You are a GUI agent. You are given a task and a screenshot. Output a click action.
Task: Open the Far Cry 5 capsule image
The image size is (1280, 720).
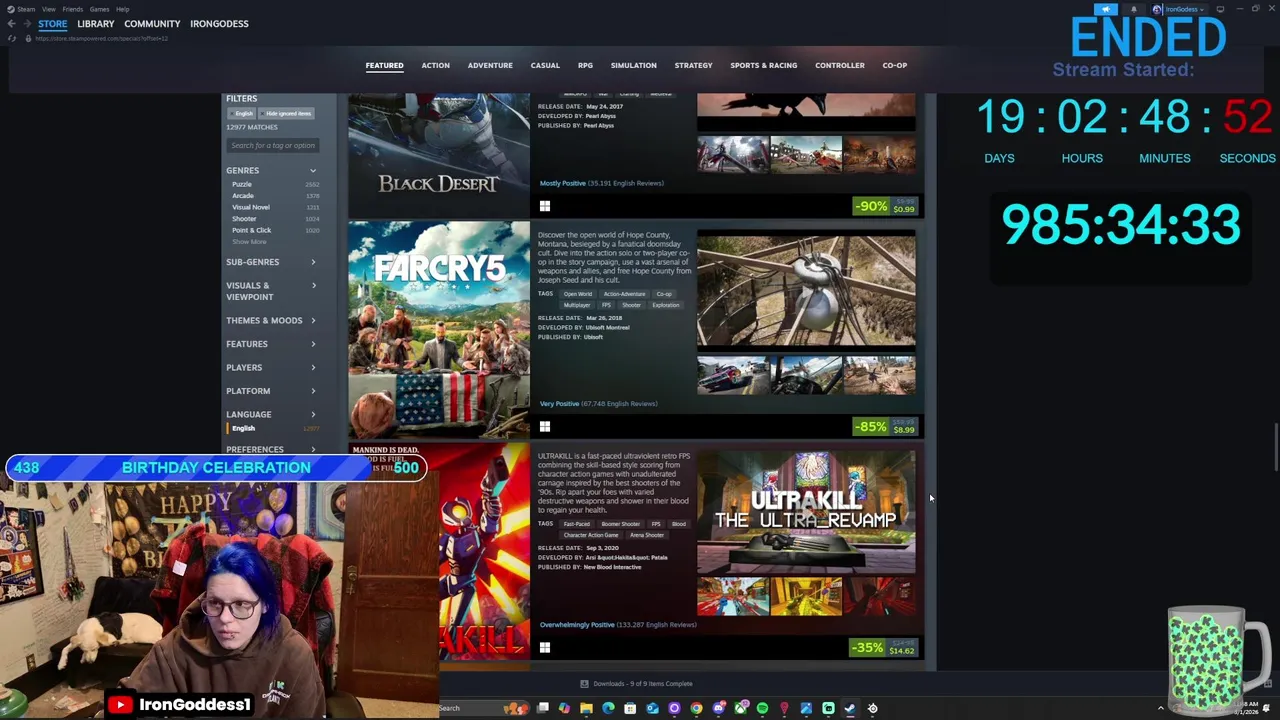439,330
